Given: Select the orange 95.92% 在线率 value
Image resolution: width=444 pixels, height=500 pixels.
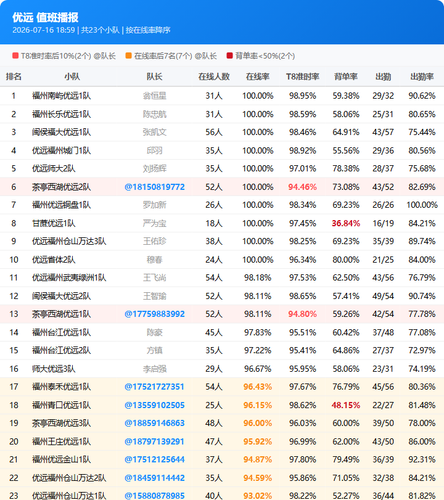Looking at the screenshot, I should pos(258,441).
